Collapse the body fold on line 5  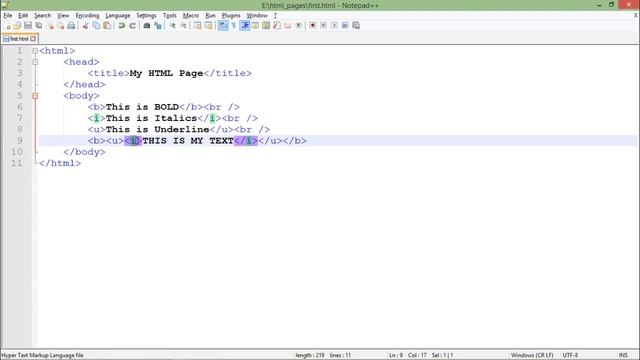(35, 96)
